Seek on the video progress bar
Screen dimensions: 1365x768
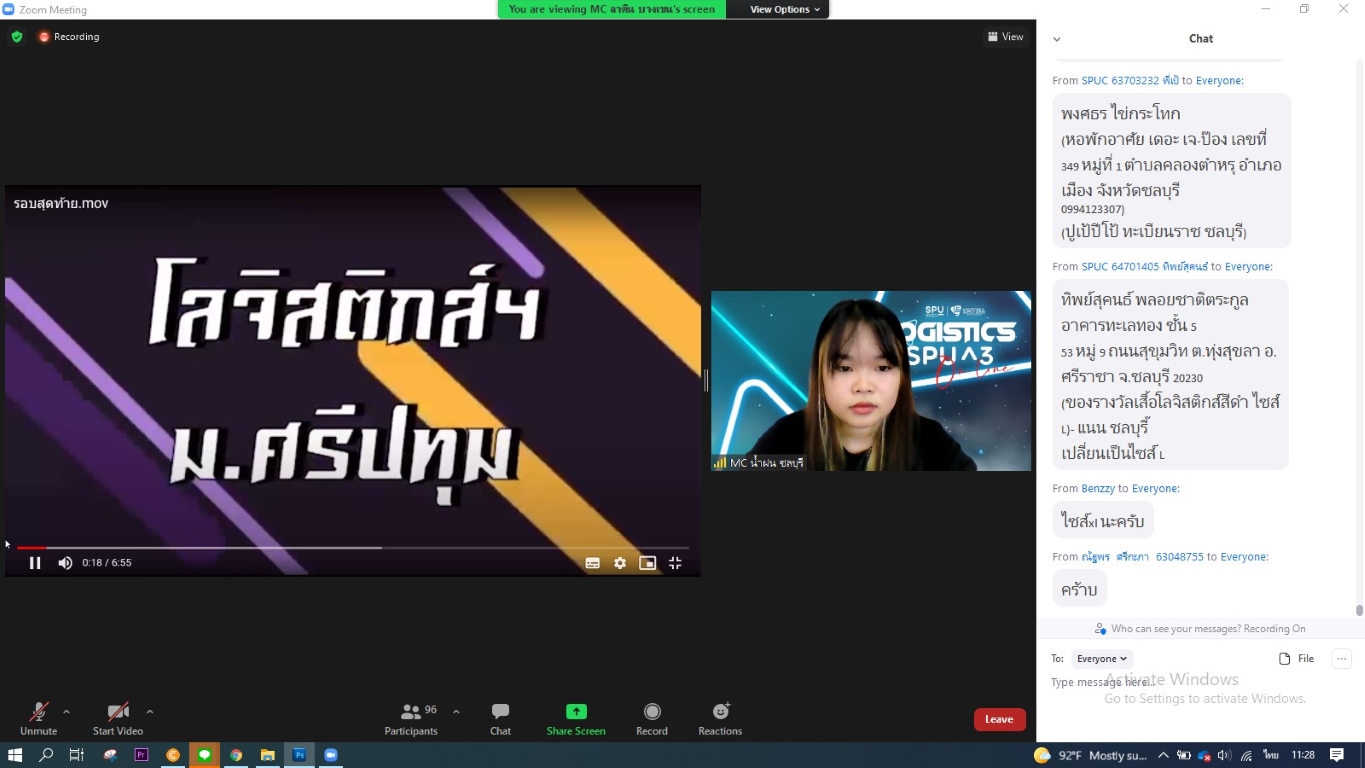click(352, 548)
